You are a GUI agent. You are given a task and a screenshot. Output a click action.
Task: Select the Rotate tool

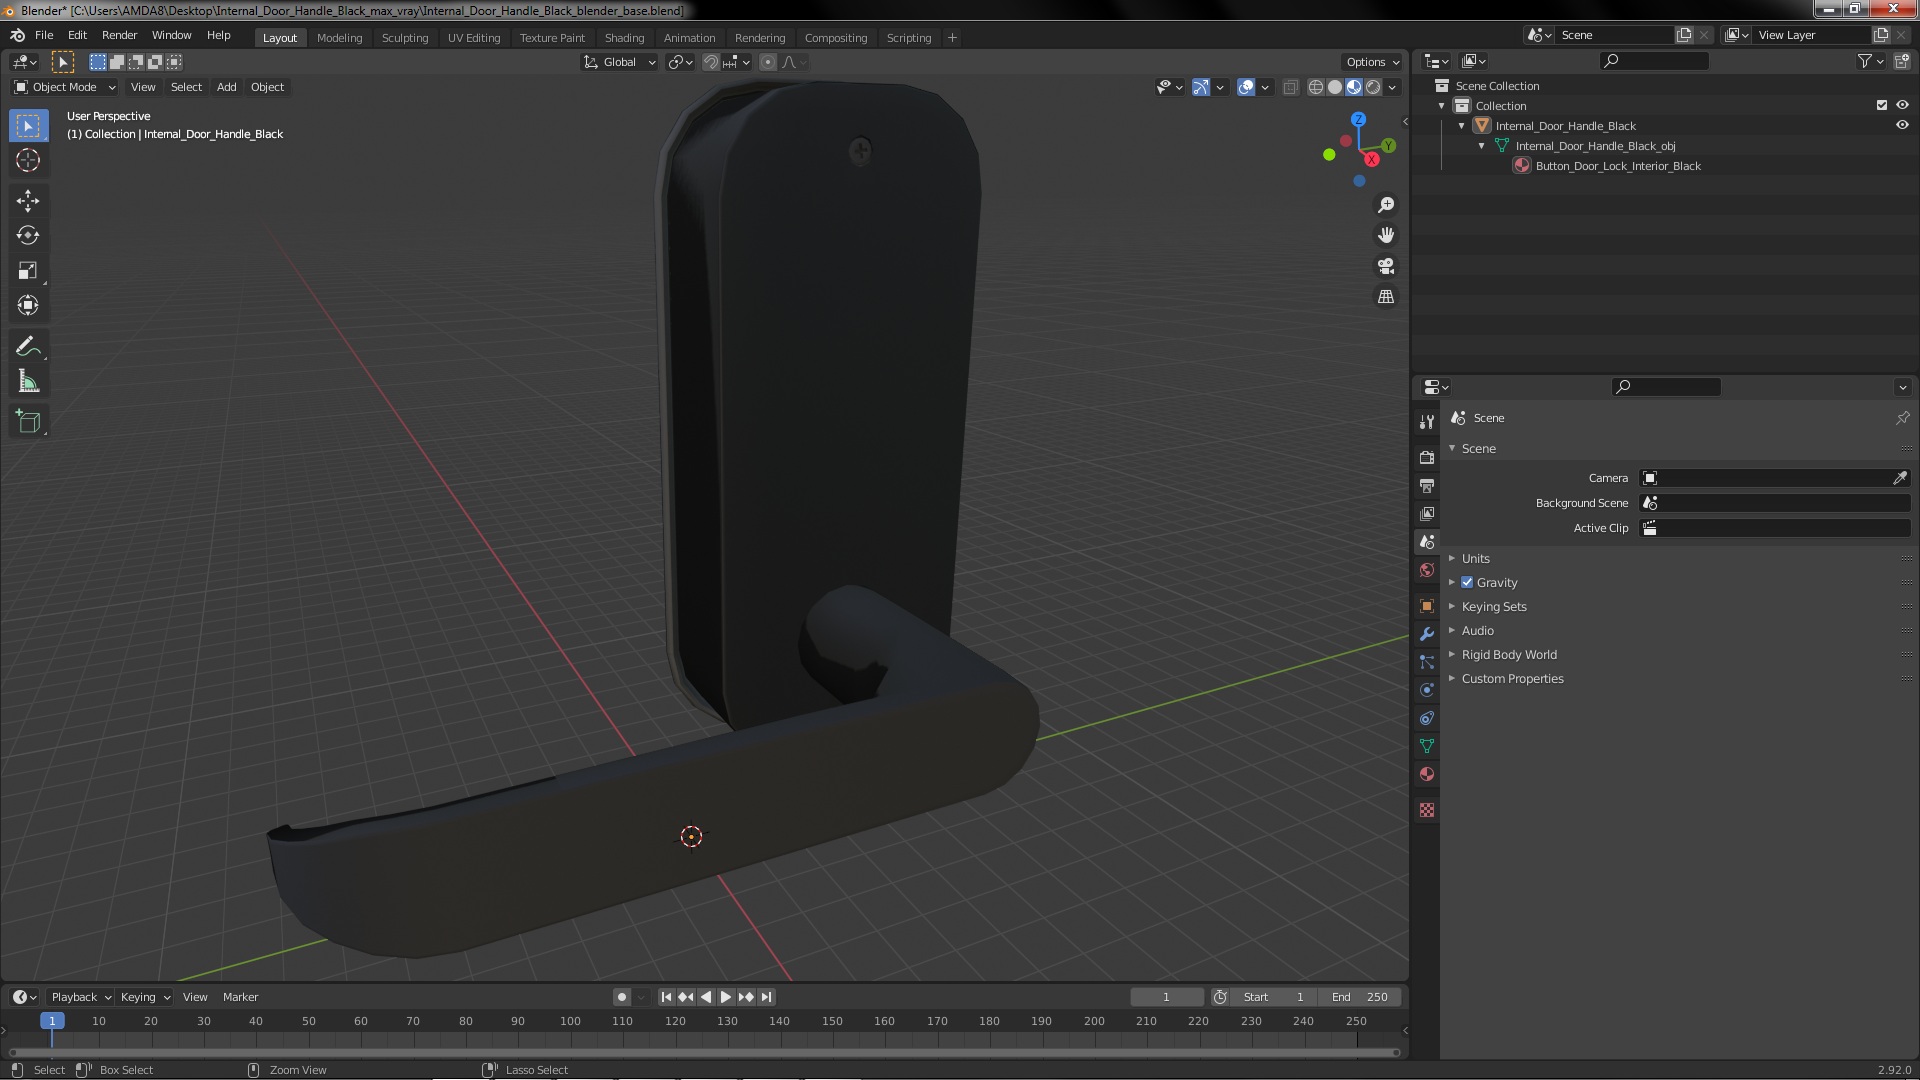28,236
